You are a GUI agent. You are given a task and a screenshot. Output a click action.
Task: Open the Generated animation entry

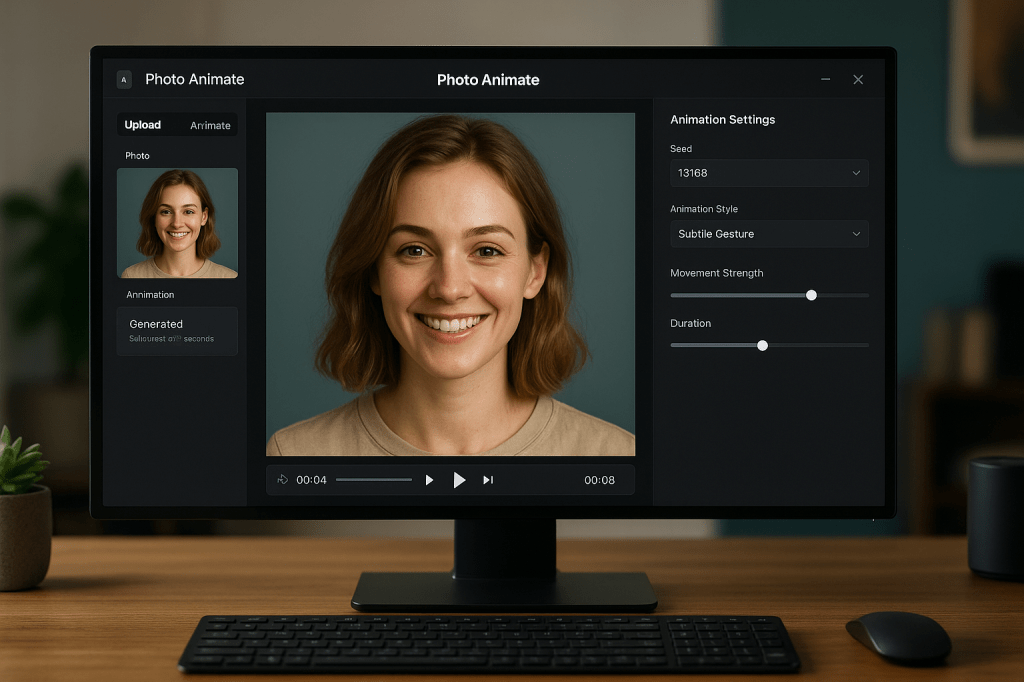pos(177,331)
